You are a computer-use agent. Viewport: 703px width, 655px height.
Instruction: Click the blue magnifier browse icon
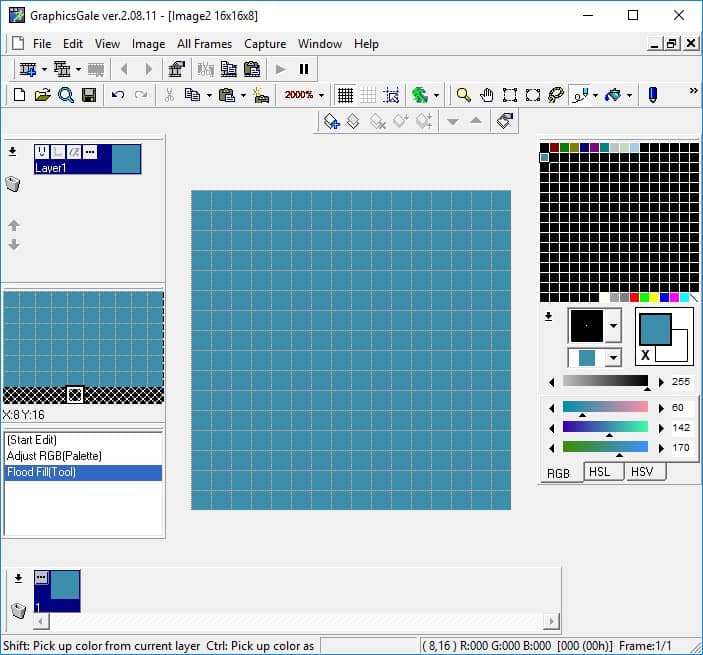tap(66, 95)
